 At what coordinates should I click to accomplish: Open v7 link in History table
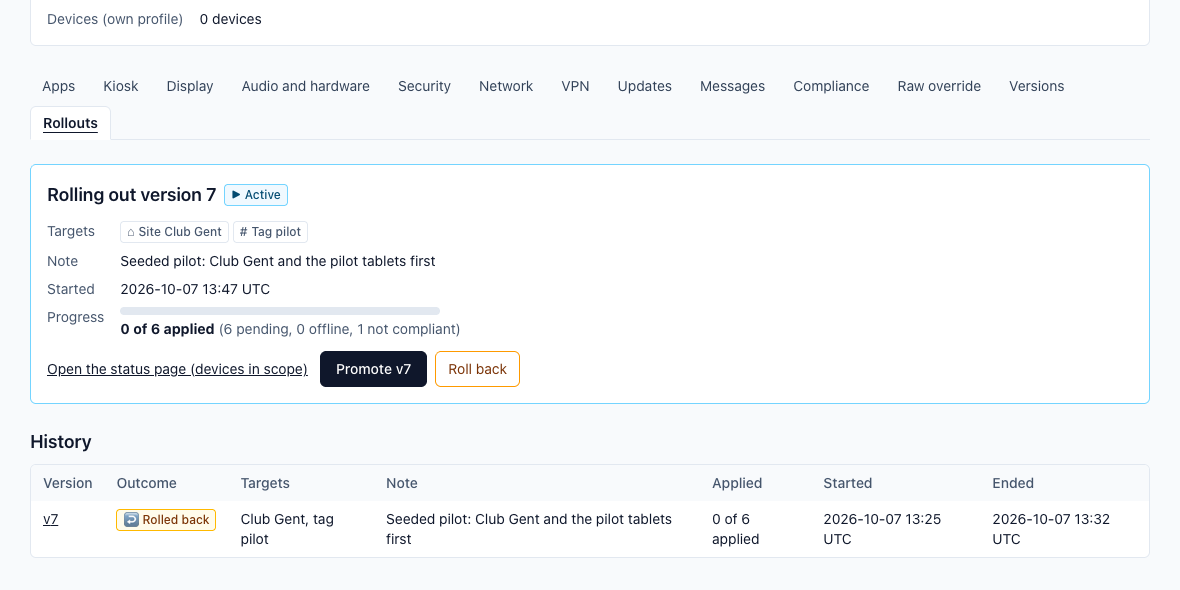50,519
